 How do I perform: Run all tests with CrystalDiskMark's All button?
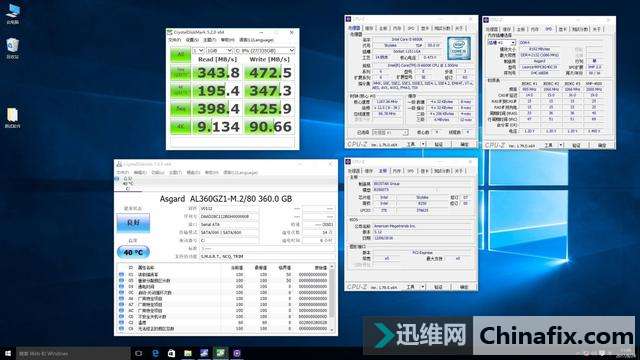click(180, 55)
